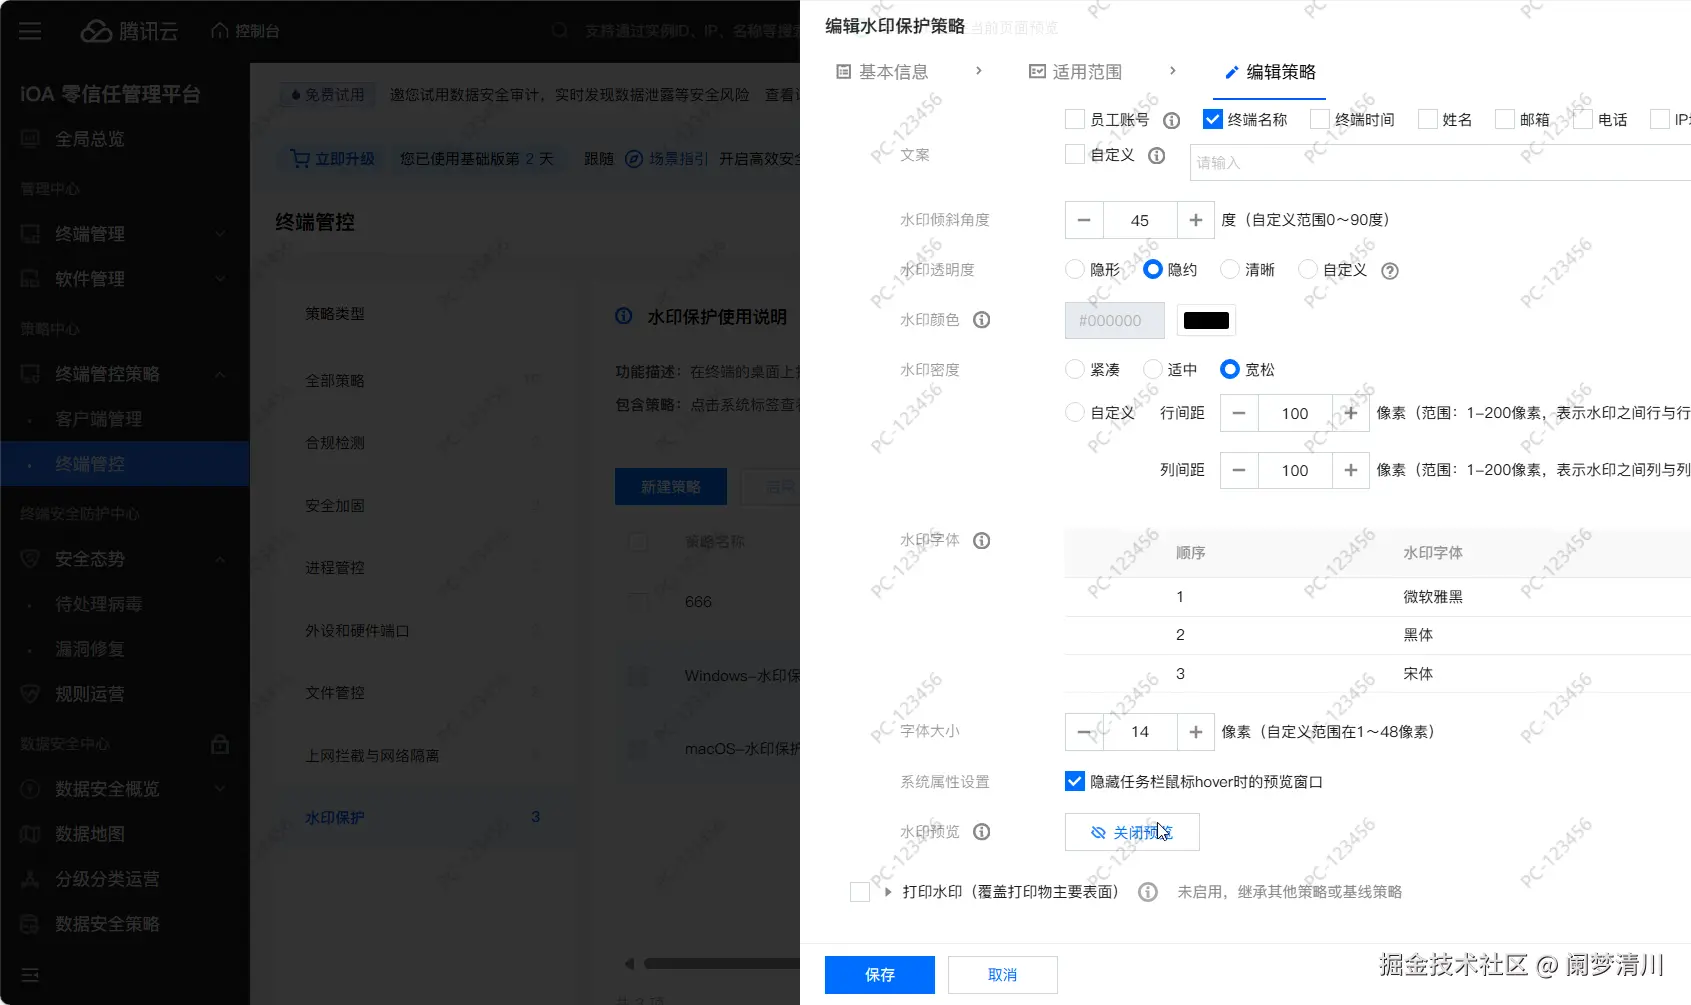
Task: Open the 控制台 console link
Action: coord(246,31)
